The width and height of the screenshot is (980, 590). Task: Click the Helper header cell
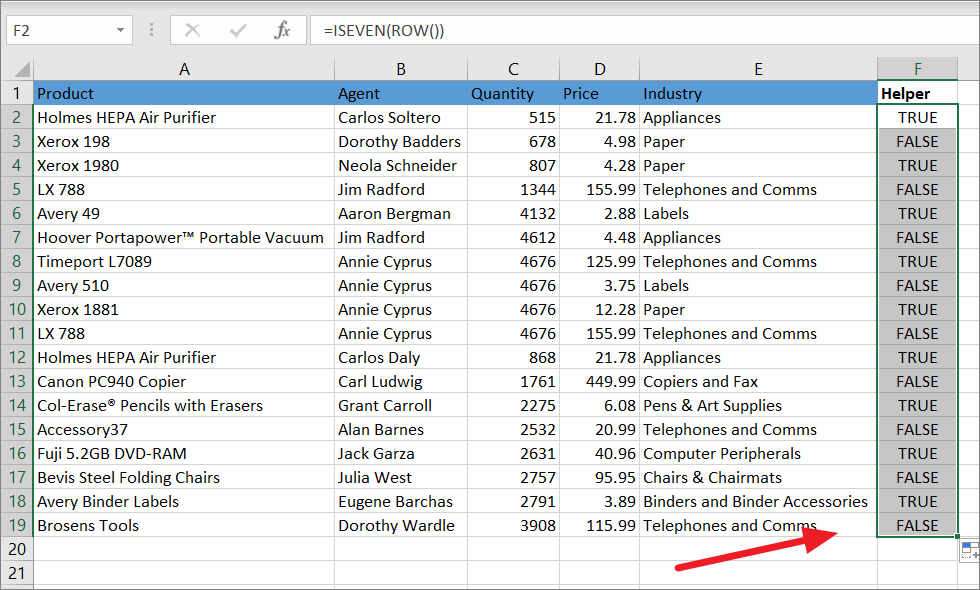point(918,93)
